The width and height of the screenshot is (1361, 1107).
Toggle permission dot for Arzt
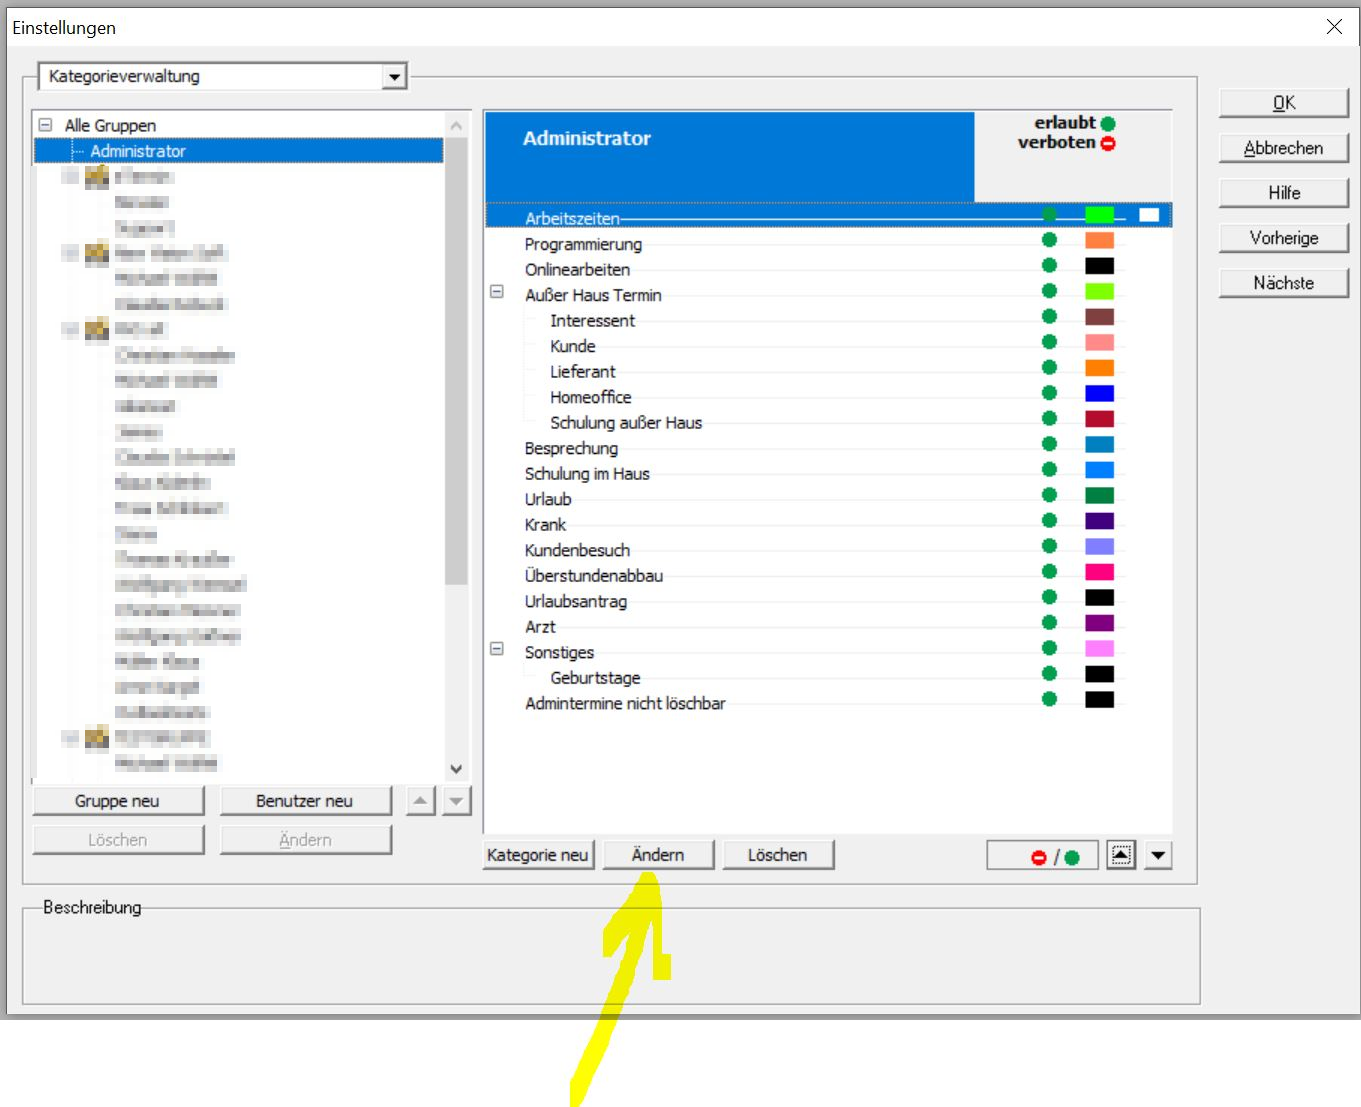tap(1049, 623)
